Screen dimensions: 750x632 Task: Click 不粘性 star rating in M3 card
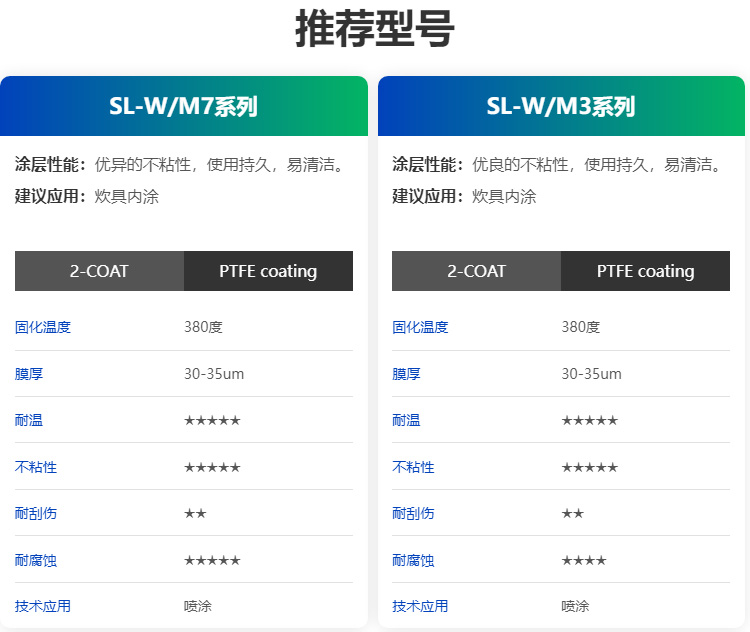point(589,467)
